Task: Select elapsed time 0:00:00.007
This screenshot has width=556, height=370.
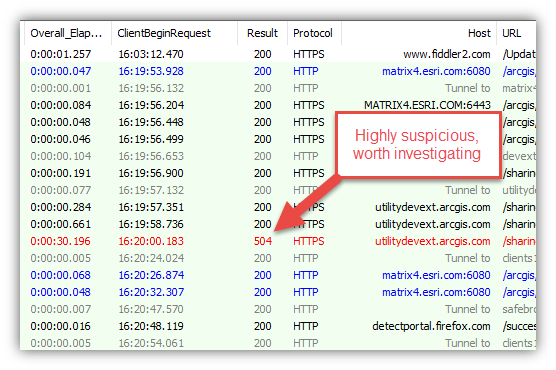Action: click(x=61, y=310)
